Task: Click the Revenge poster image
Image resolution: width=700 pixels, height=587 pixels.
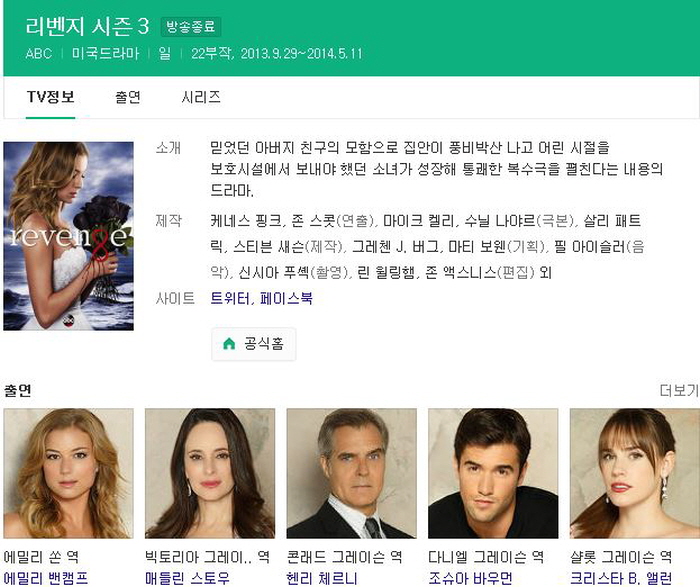Action: tap(68, 236)
